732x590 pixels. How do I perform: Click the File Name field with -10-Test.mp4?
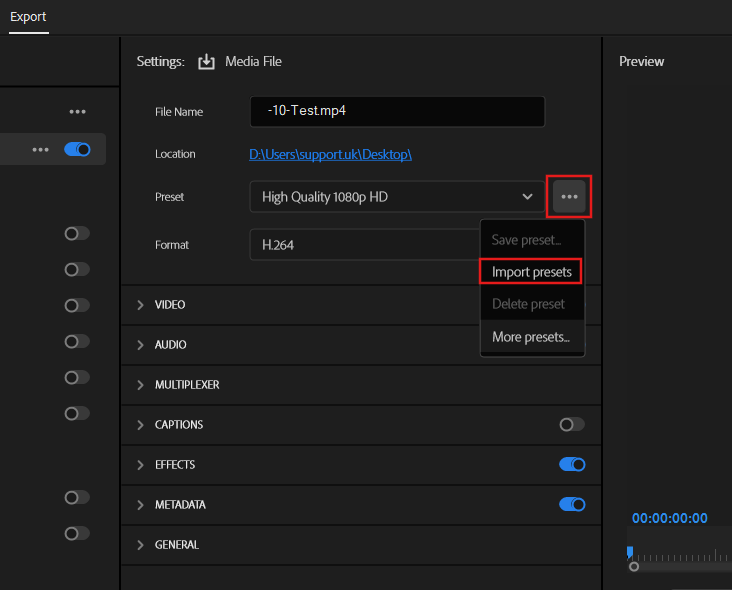click(397, 112)
